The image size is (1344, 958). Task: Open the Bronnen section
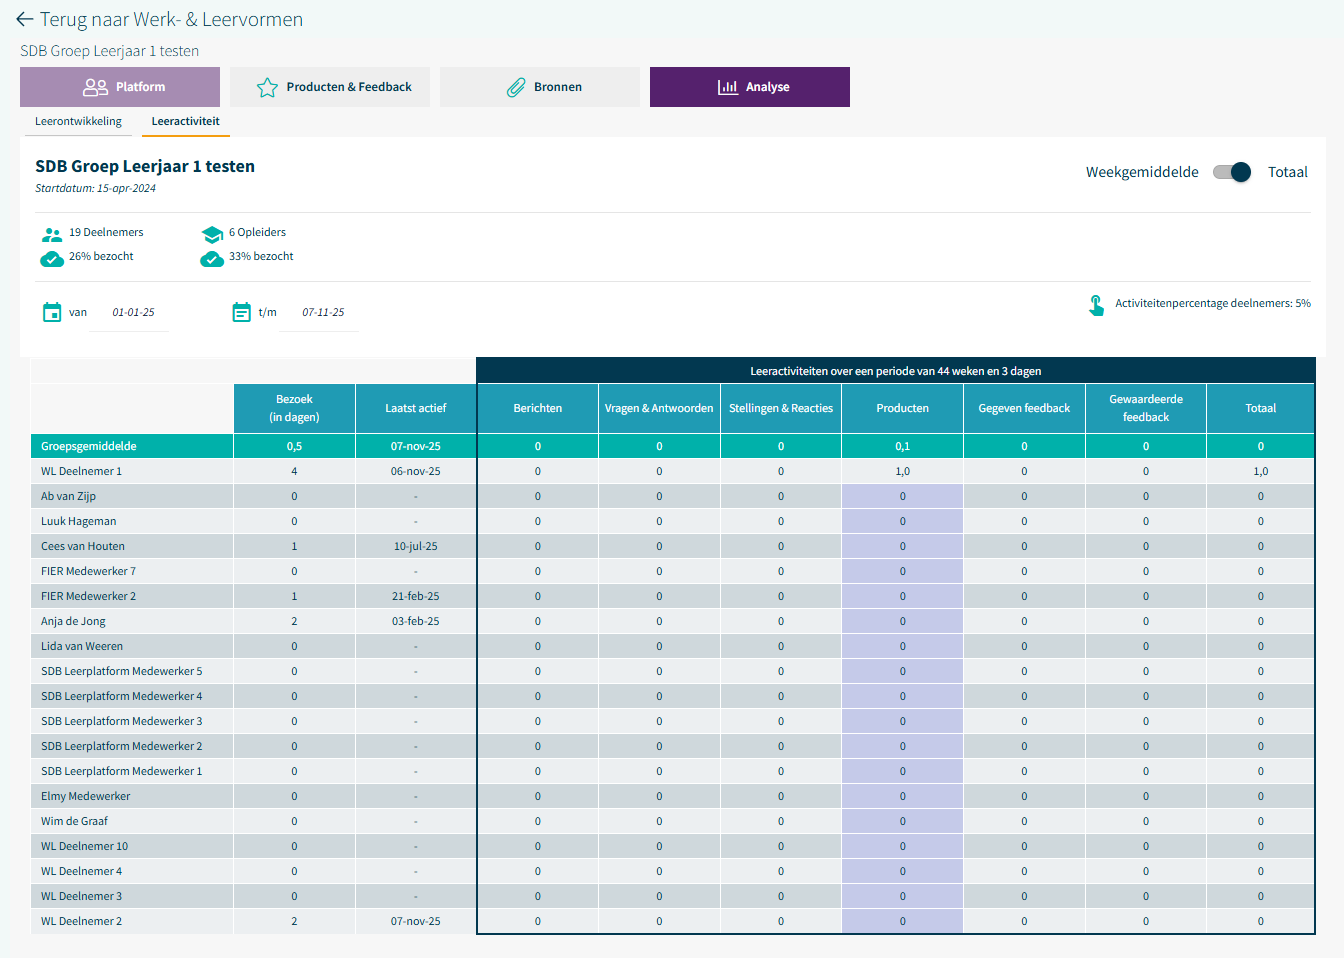tap(540, 87)
